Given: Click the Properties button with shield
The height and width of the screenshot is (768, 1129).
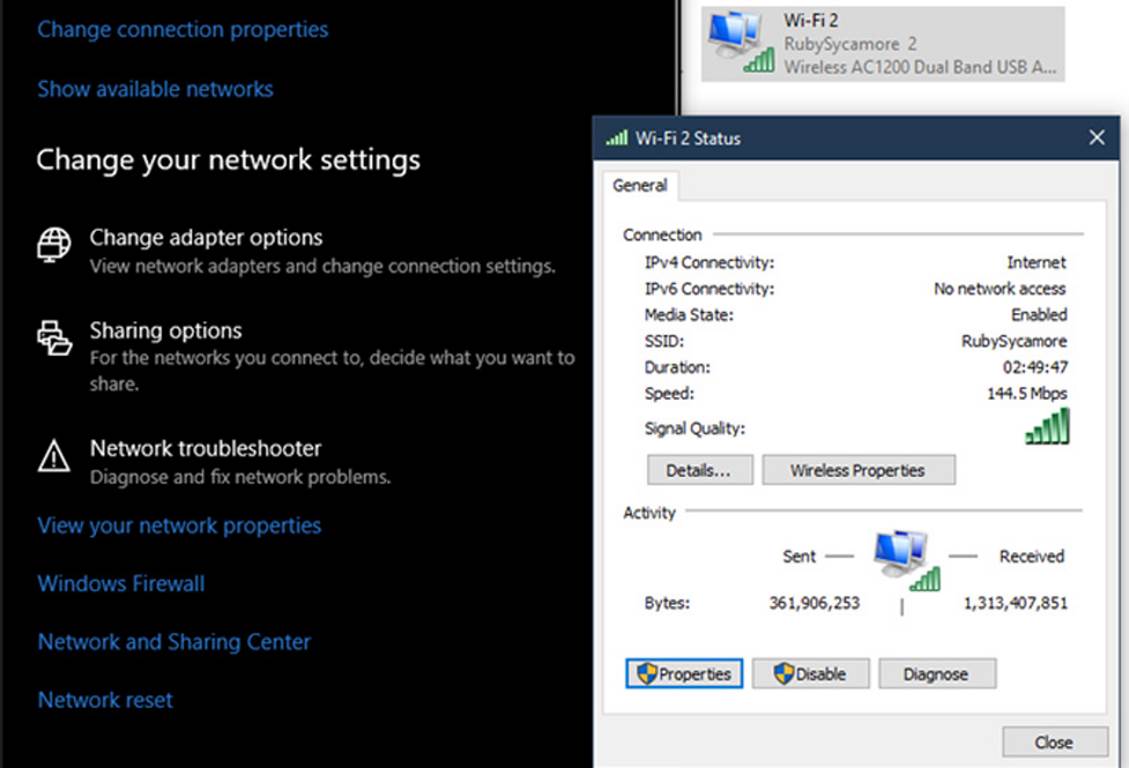Looking at the screenshot, I should pos(685,674).
